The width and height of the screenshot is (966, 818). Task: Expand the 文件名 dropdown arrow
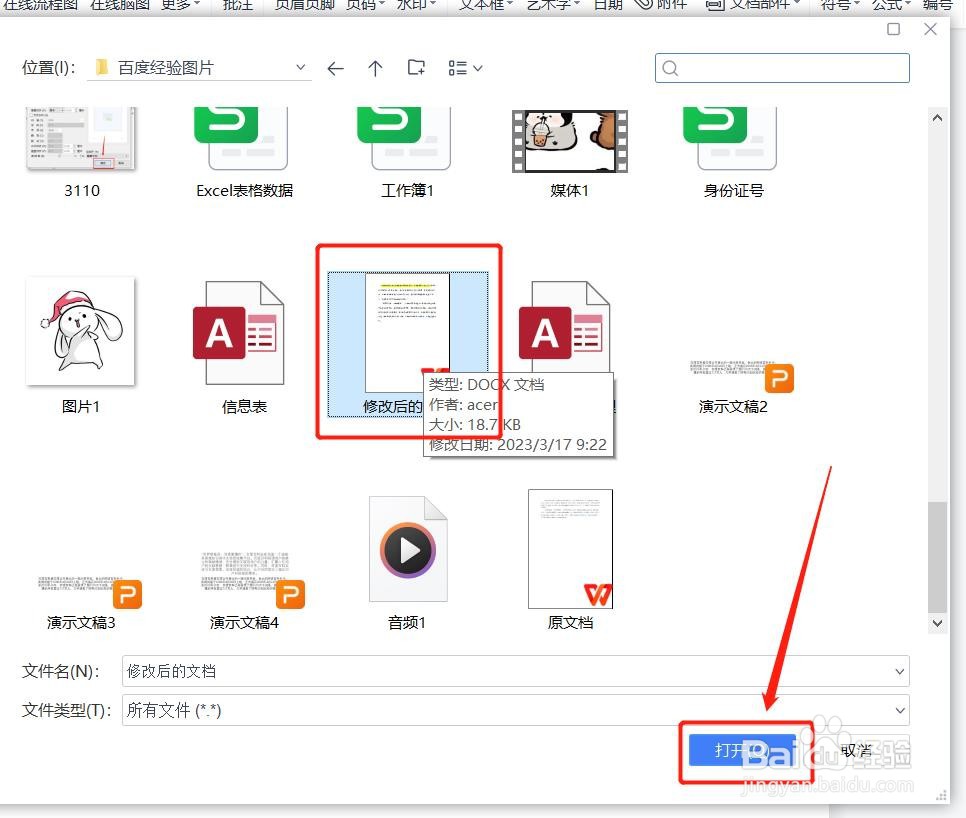pos(899,671)
